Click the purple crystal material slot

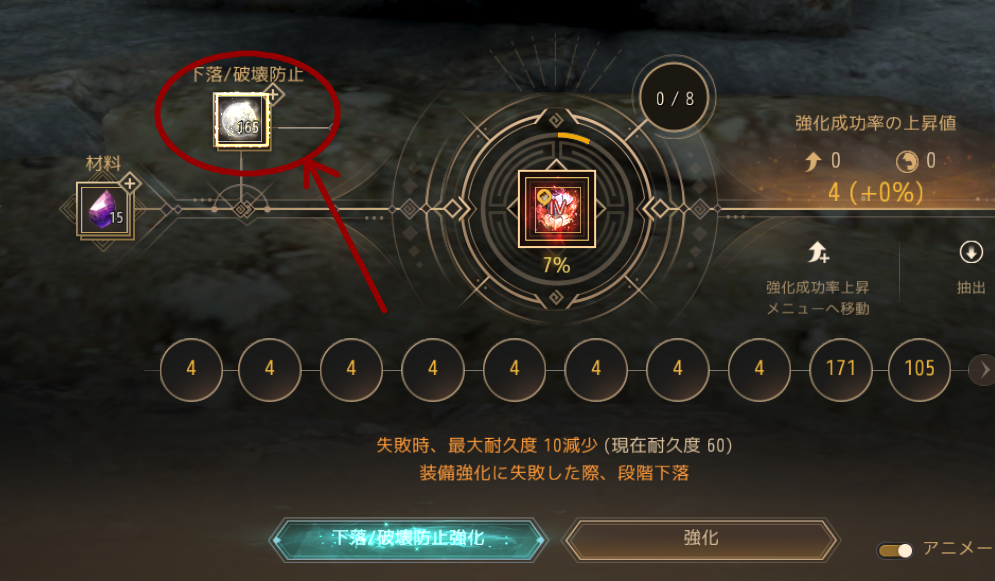pos(104,209)
